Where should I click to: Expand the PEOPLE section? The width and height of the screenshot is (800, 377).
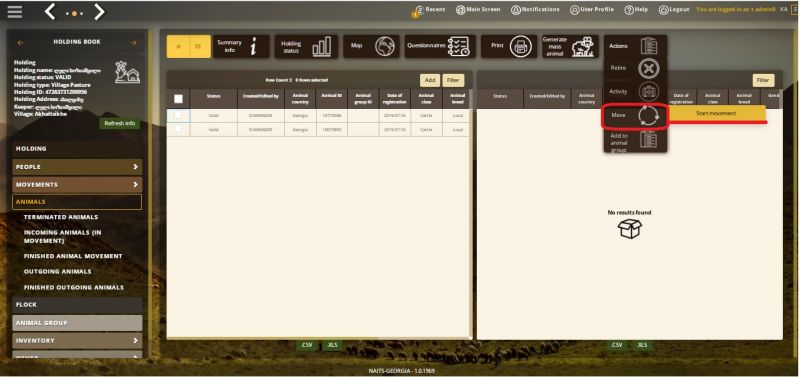click(x=77, y=167)
